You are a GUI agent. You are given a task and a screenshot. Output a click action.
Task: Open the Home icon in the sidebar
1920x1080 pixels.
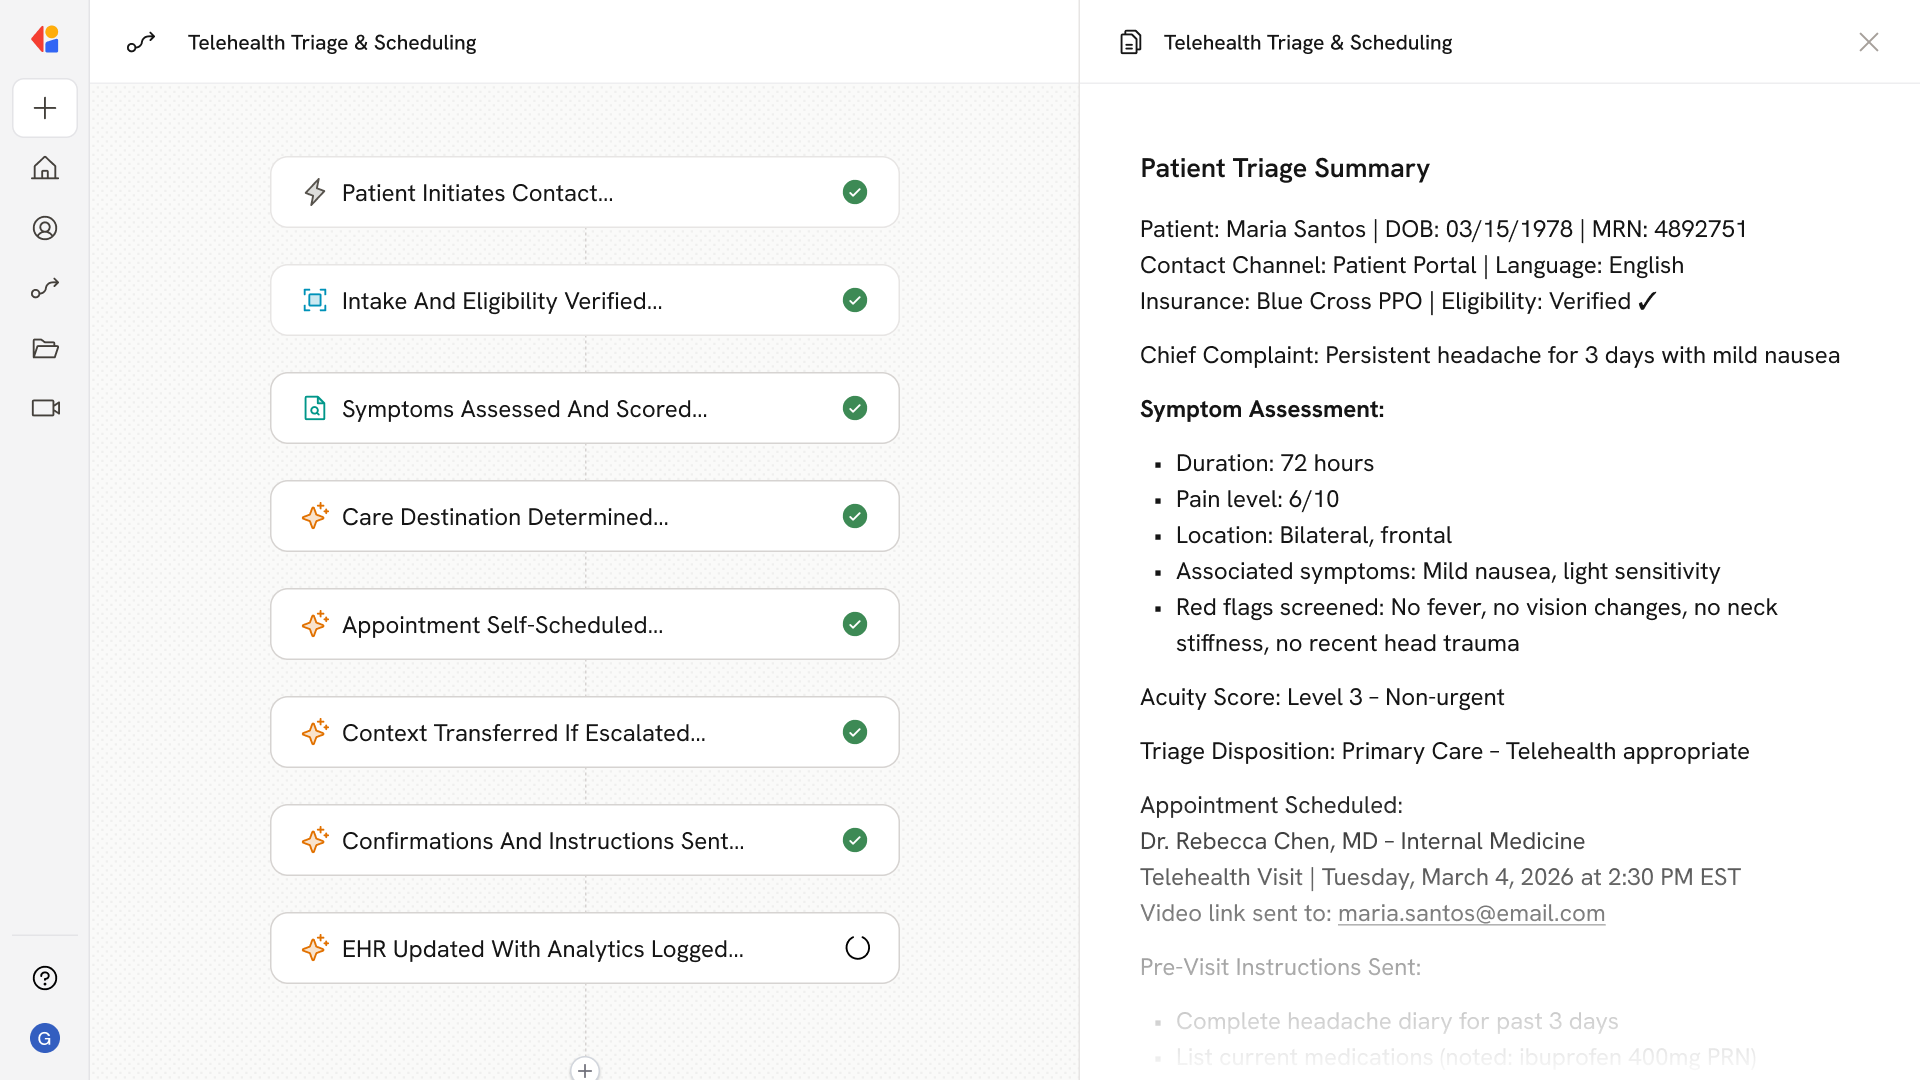pyautogui.click(x=45, y=168)
